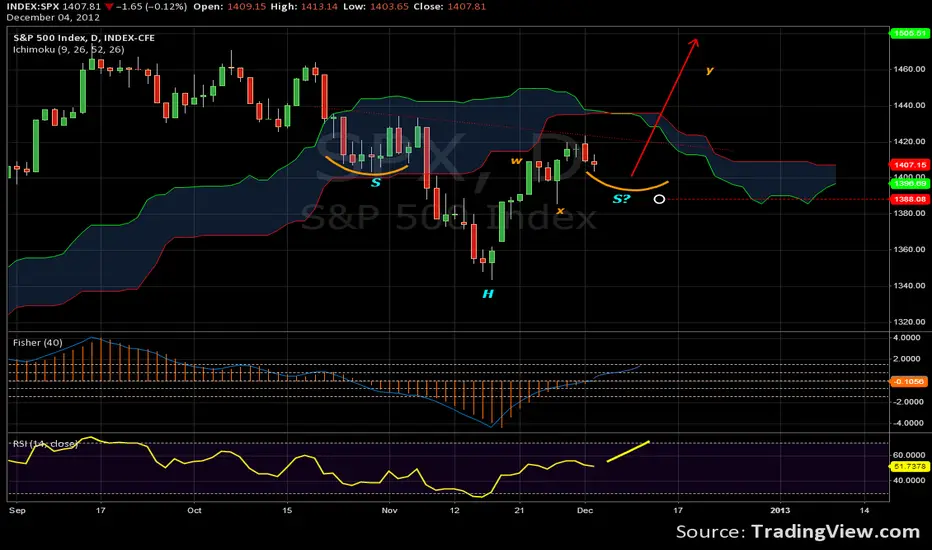Click the -4.0000 Fisher axis value
Image resolution: width=932 pixels, height=550 pixels.
(907, 423)
